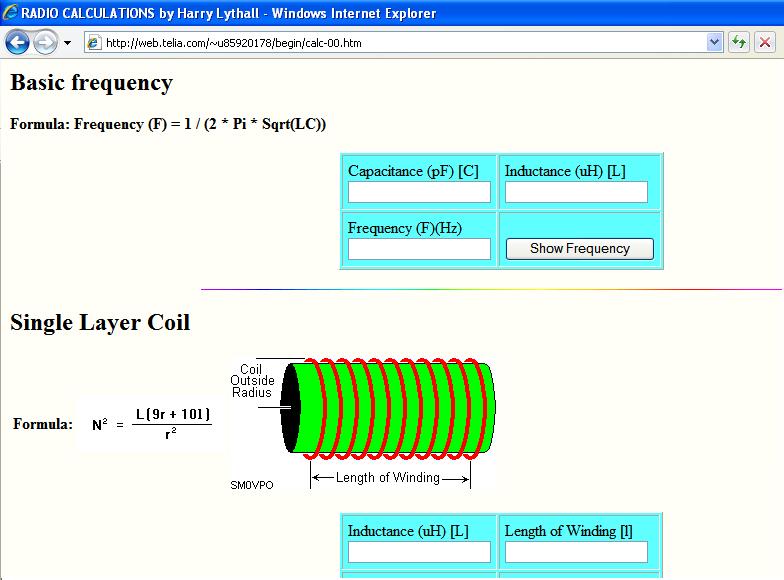Click the N² coil formula image
Screen dimensions: 784x580
point(152,424)
